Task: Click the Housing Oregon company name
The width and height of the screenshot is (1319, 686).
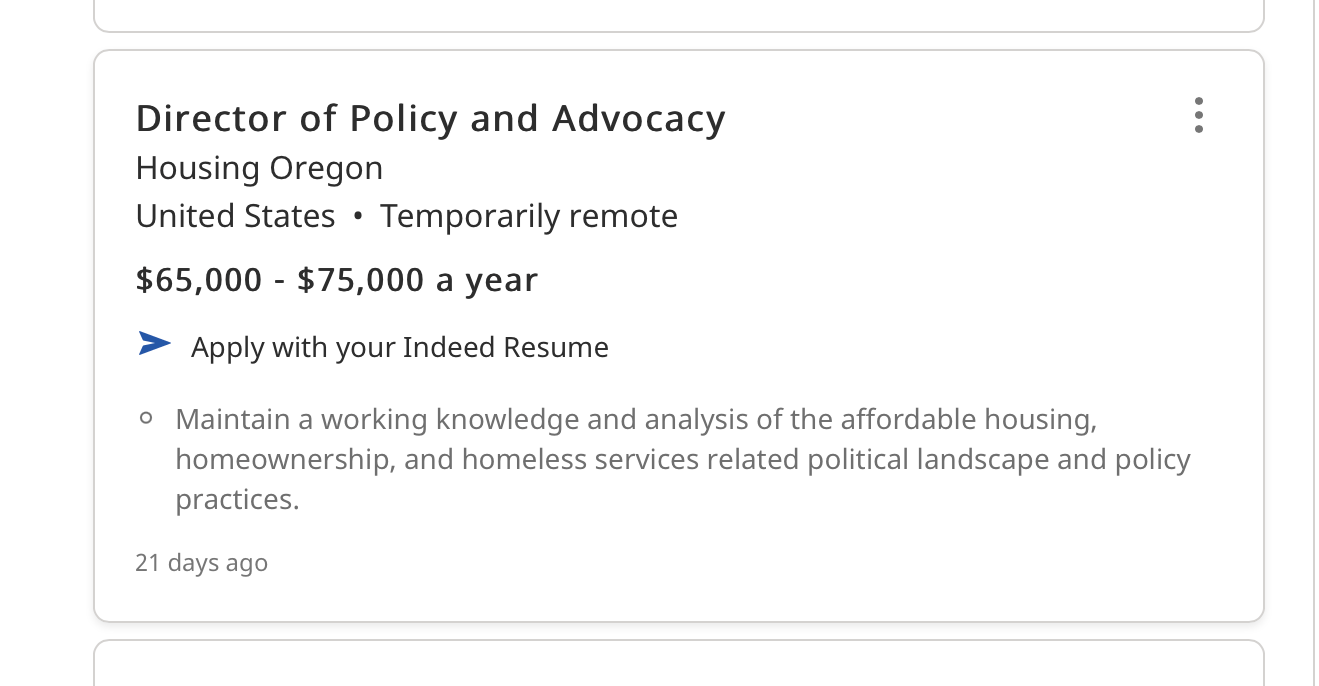Action: [x=259, y=168]
